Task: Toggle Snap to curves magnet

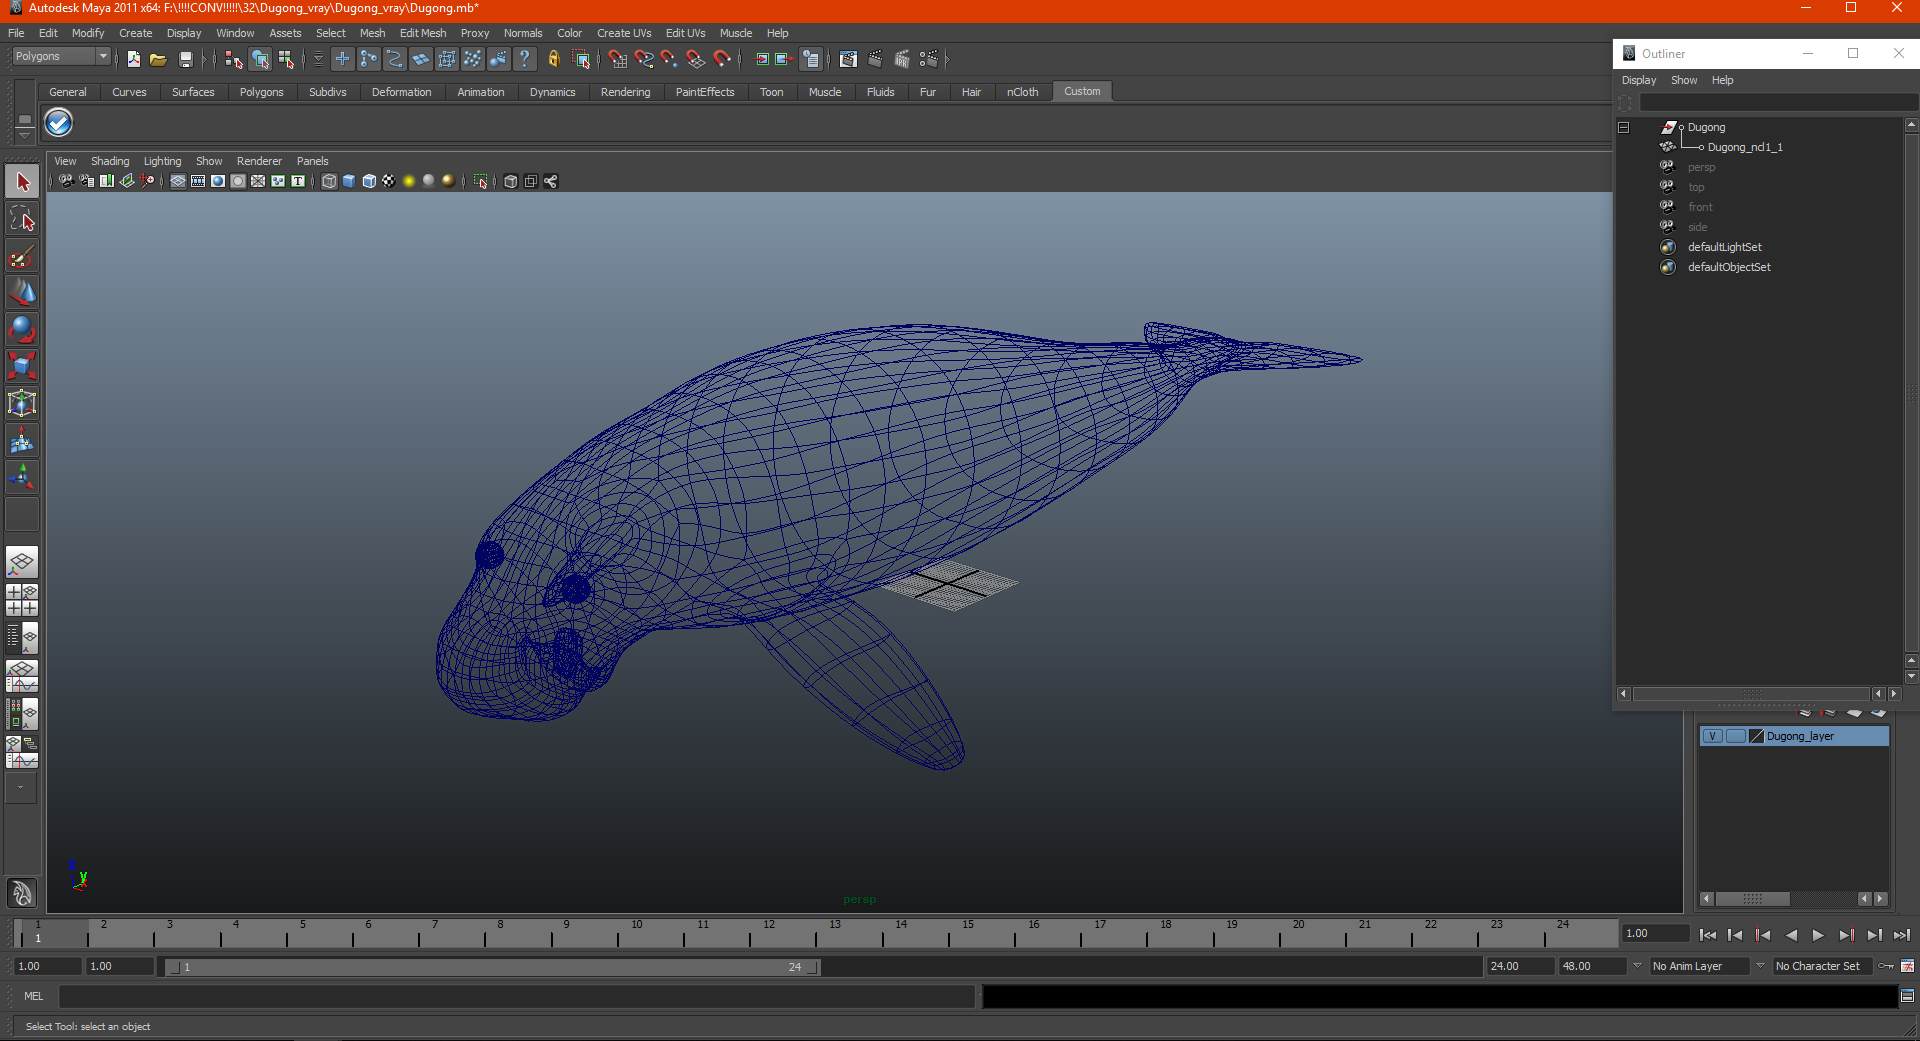Action: (x=644, y=59)
